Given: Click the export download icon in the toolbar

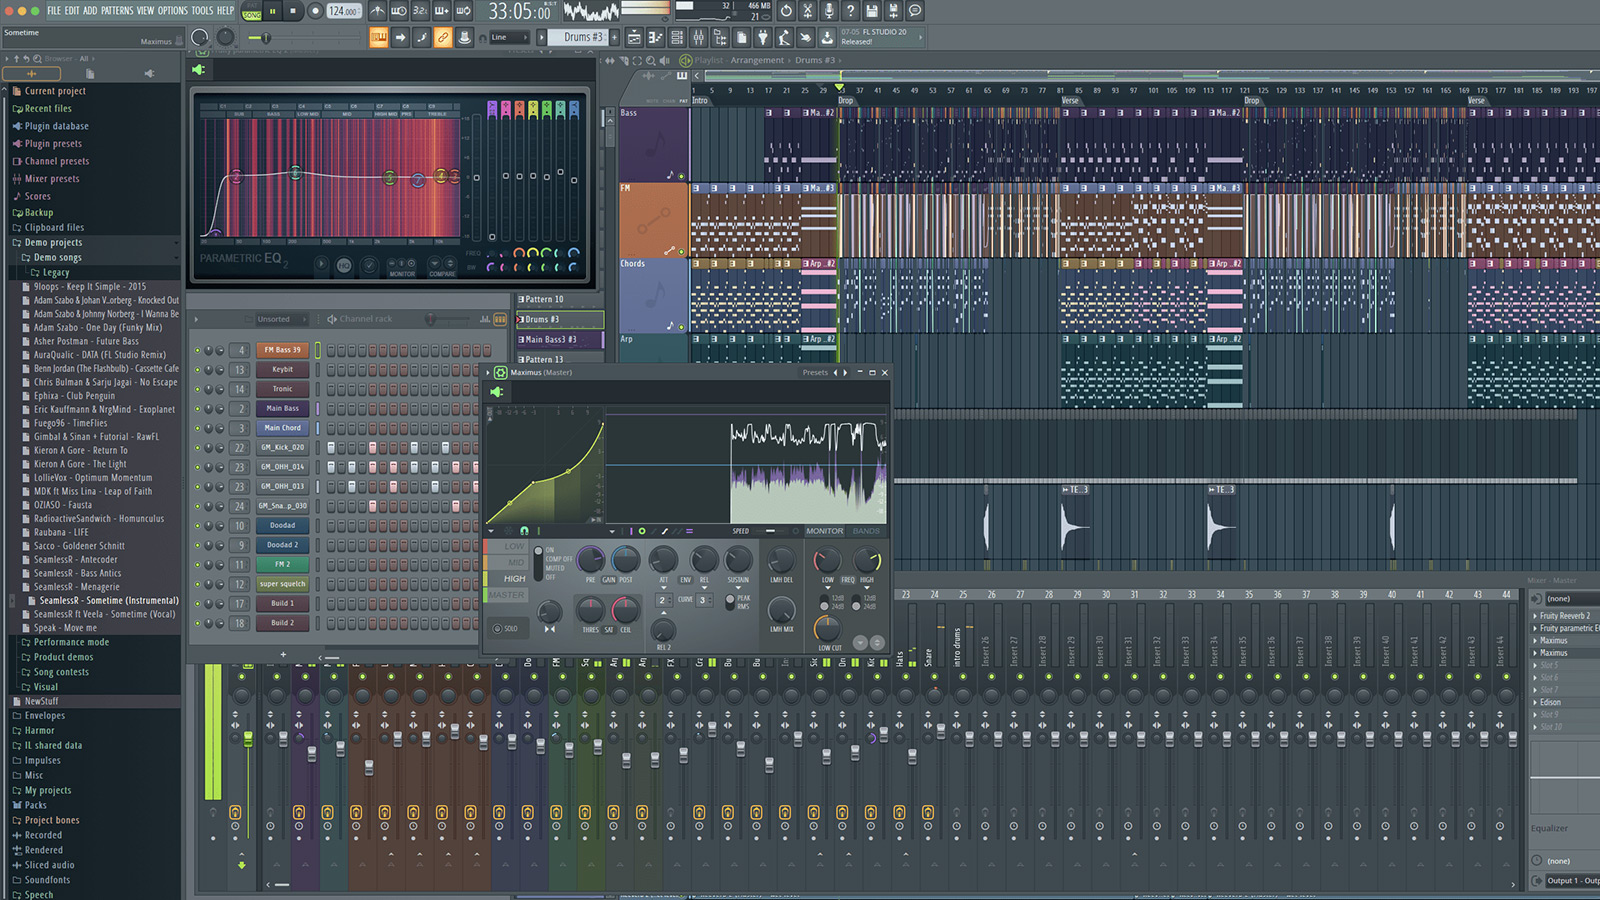Looking at the screenshot, I should 827,38.
